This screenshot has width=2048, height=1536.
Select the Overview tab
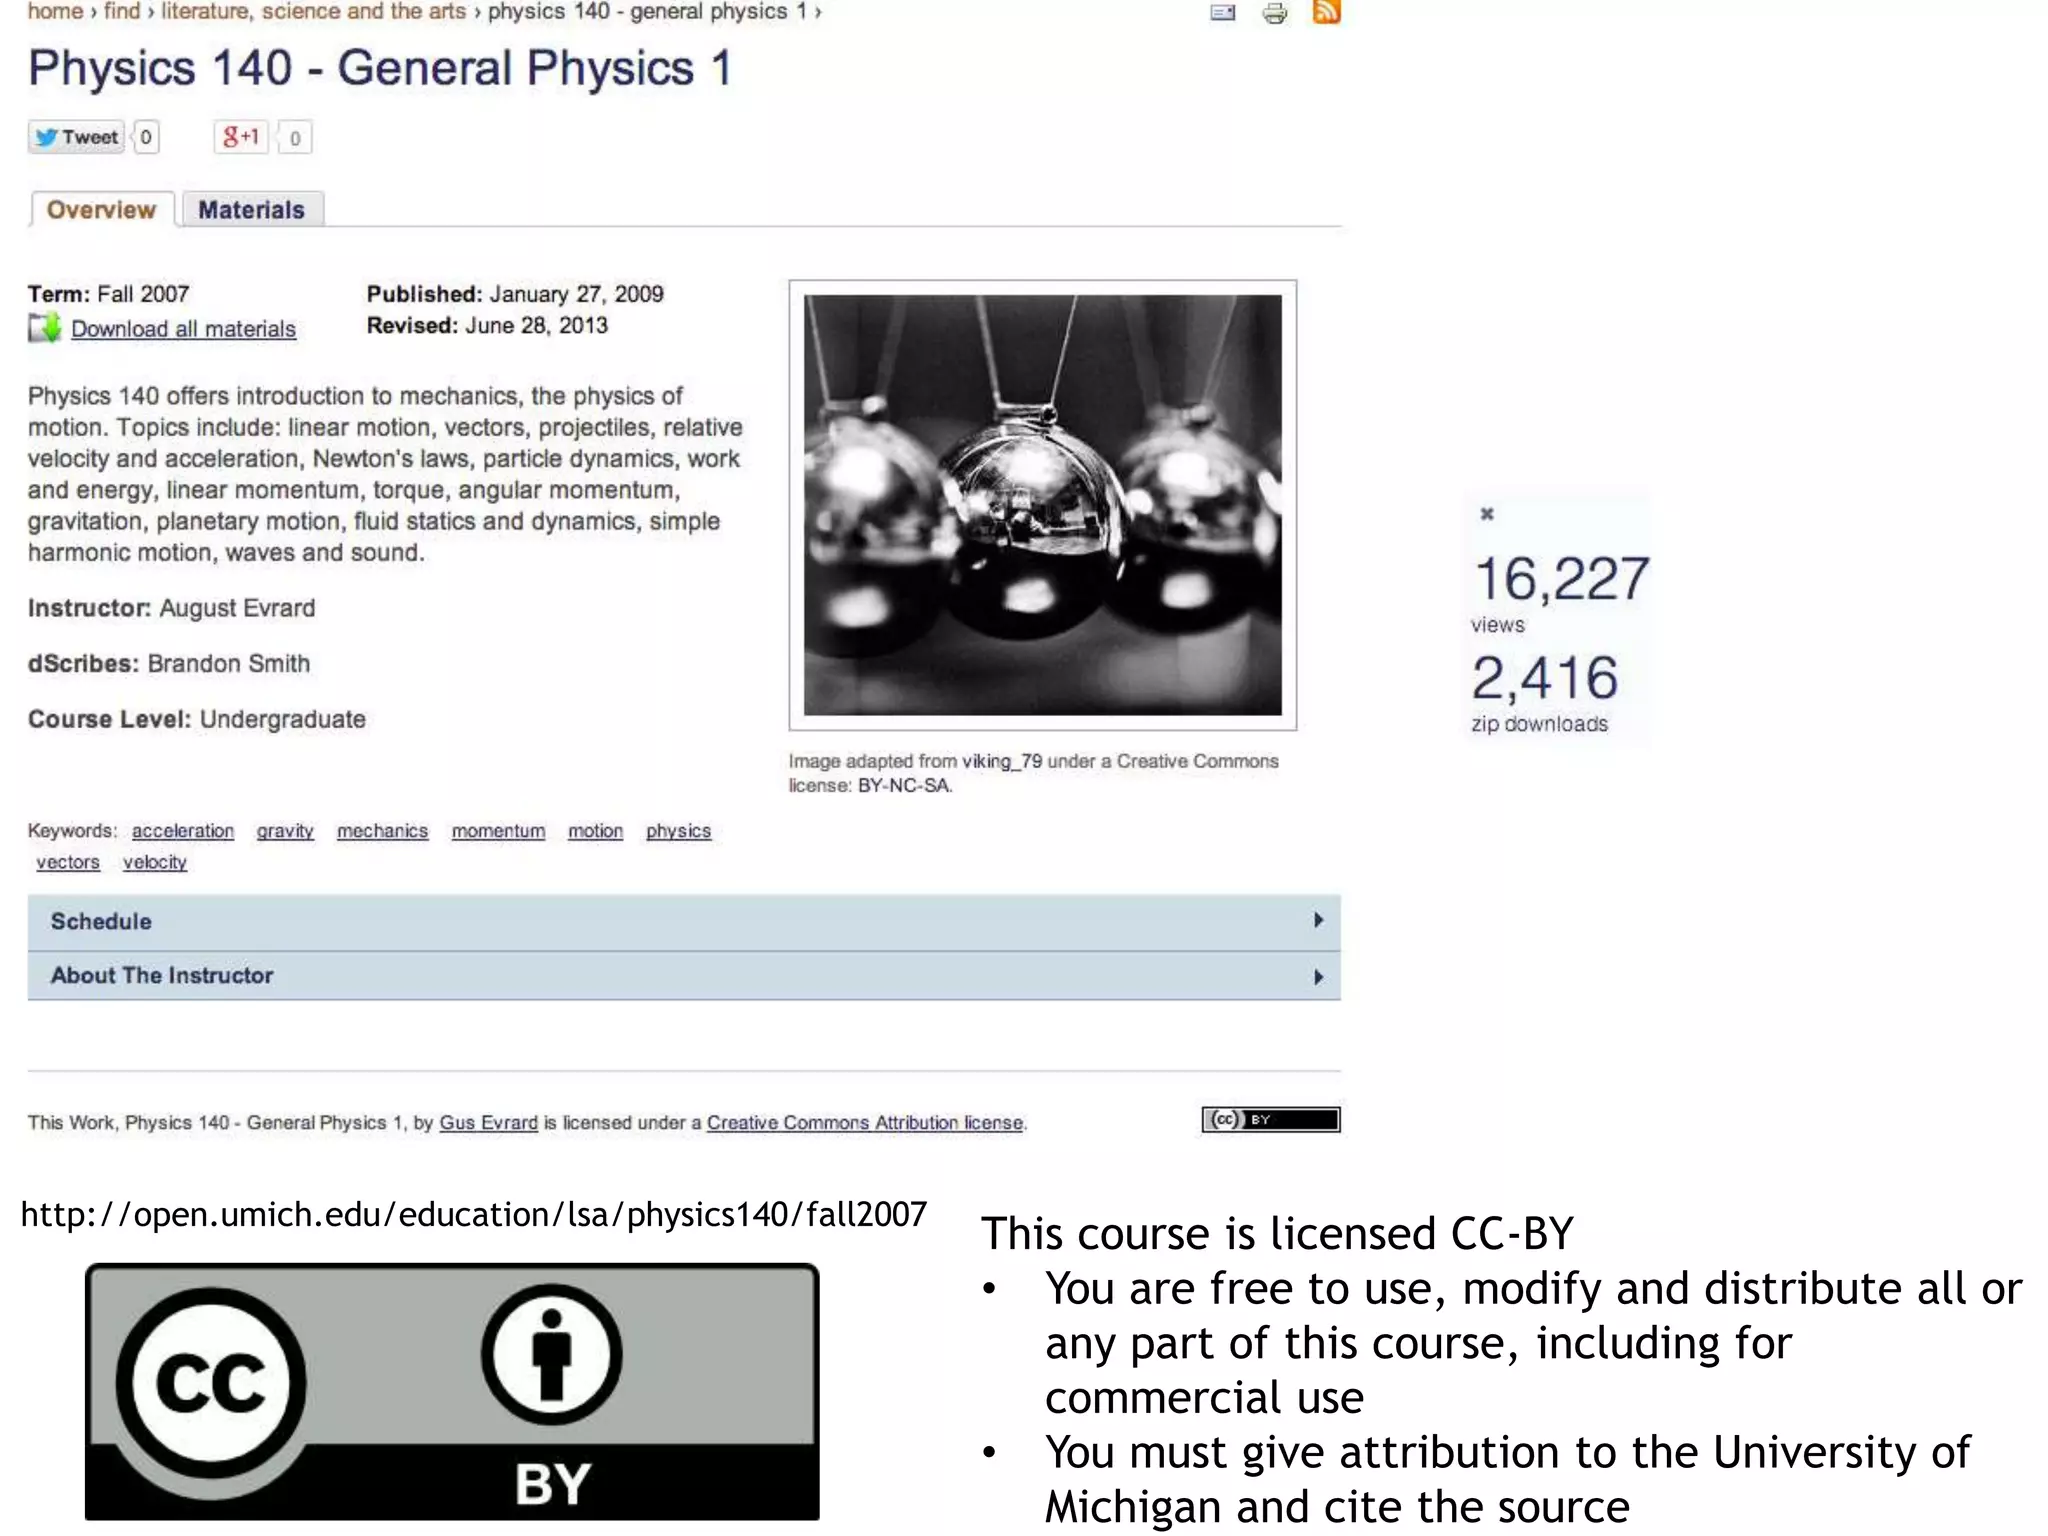click(x=101, y=210)
